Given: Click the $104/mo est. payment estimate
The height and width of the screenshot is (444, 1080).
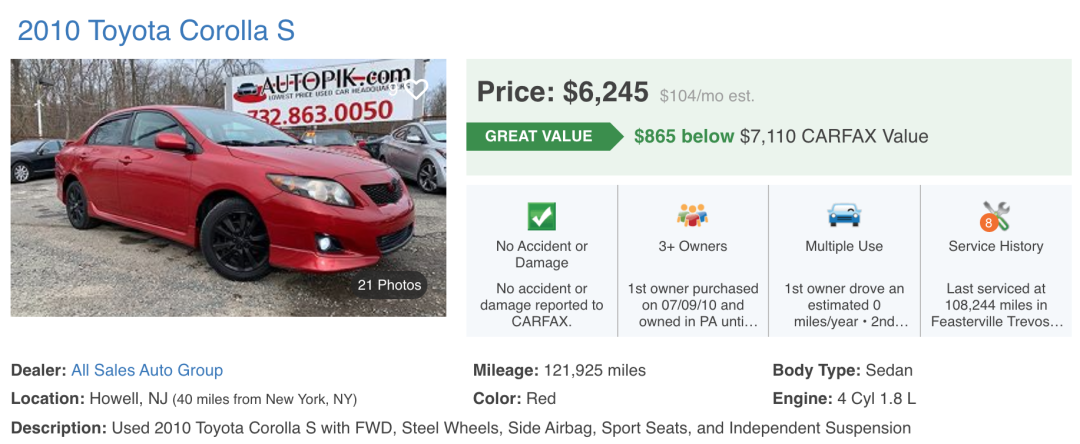Looking at the screenshot, I should [707, 96].
